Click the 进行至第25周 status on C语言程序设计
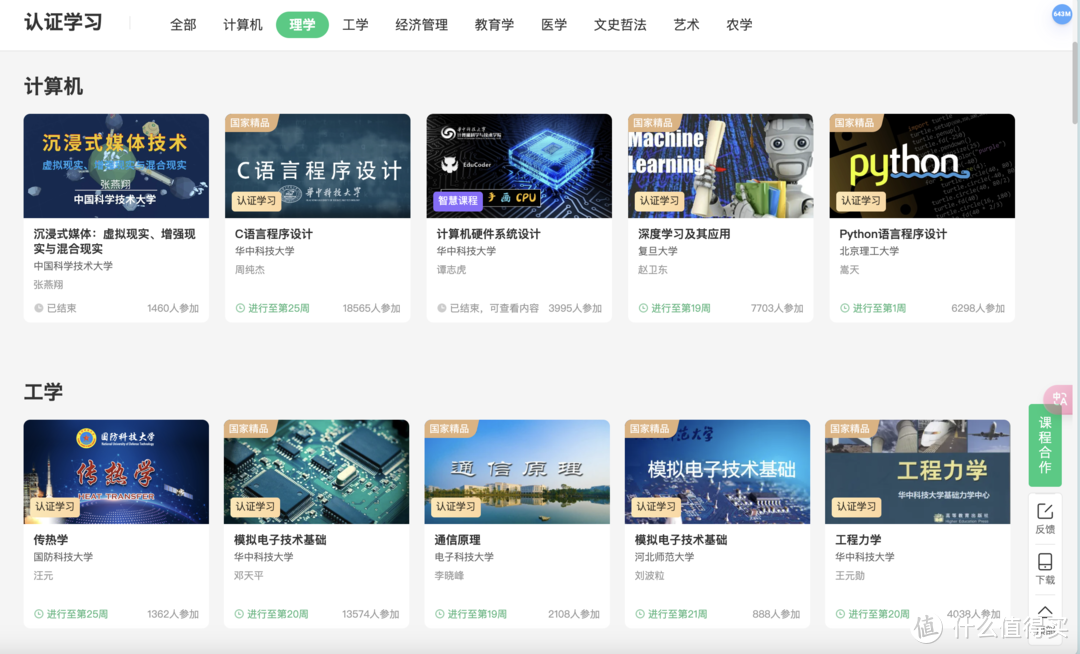Viewport: 1080px width, 654px height. [x=273, y=308]
